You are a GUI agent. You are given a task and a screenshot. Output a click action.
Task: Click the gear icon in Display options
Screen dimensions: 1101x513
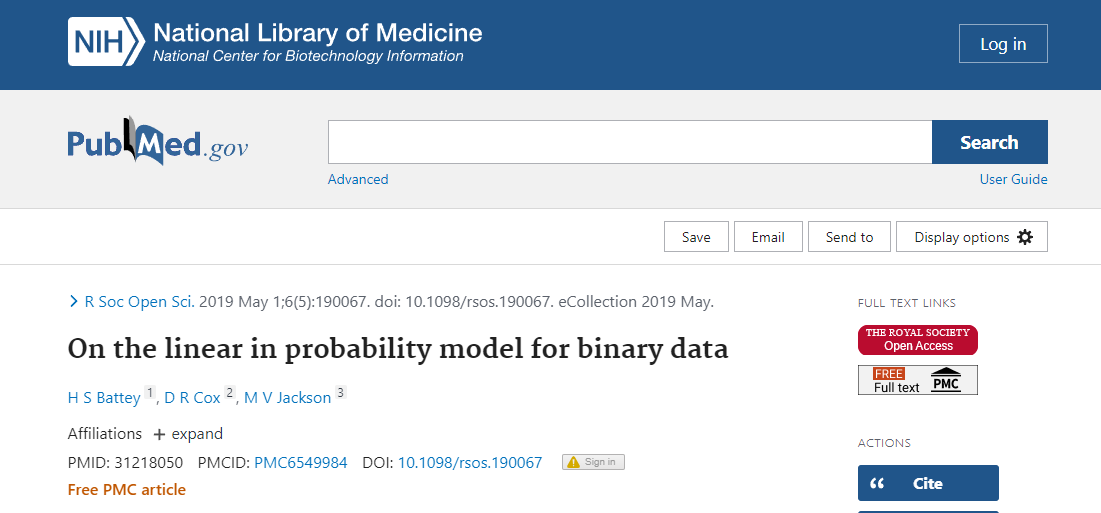[x=1024, y=237]
